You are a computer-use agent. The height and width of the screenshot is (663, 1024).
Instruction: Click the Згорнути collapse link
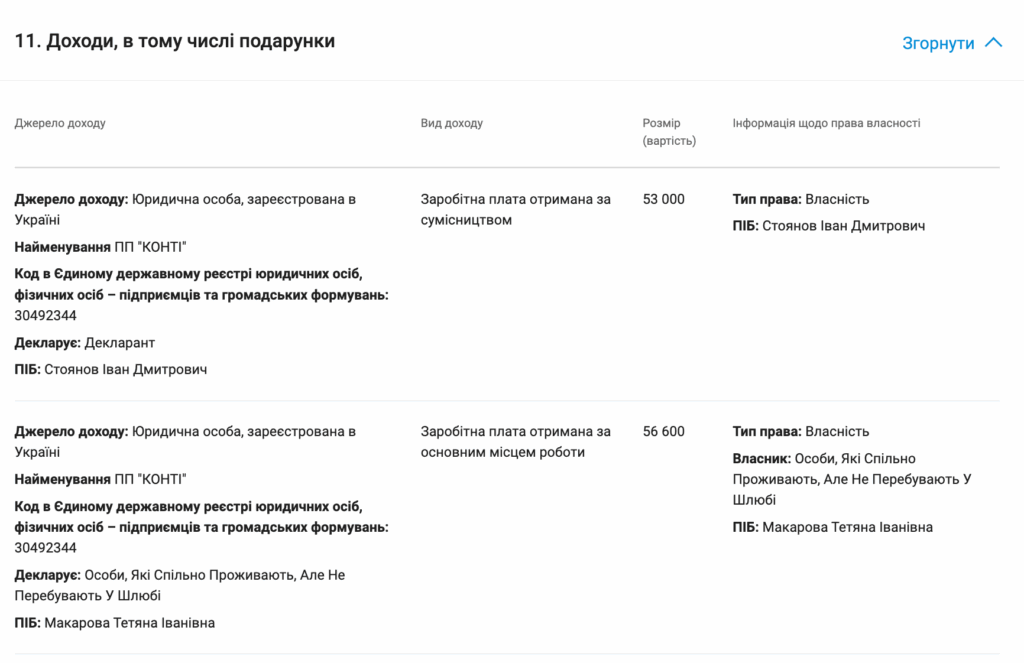click(x=937, y=43)
